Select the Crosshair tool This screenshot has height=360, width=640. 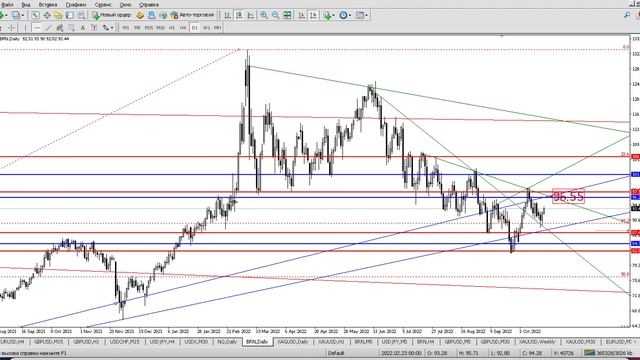[11, 28]
